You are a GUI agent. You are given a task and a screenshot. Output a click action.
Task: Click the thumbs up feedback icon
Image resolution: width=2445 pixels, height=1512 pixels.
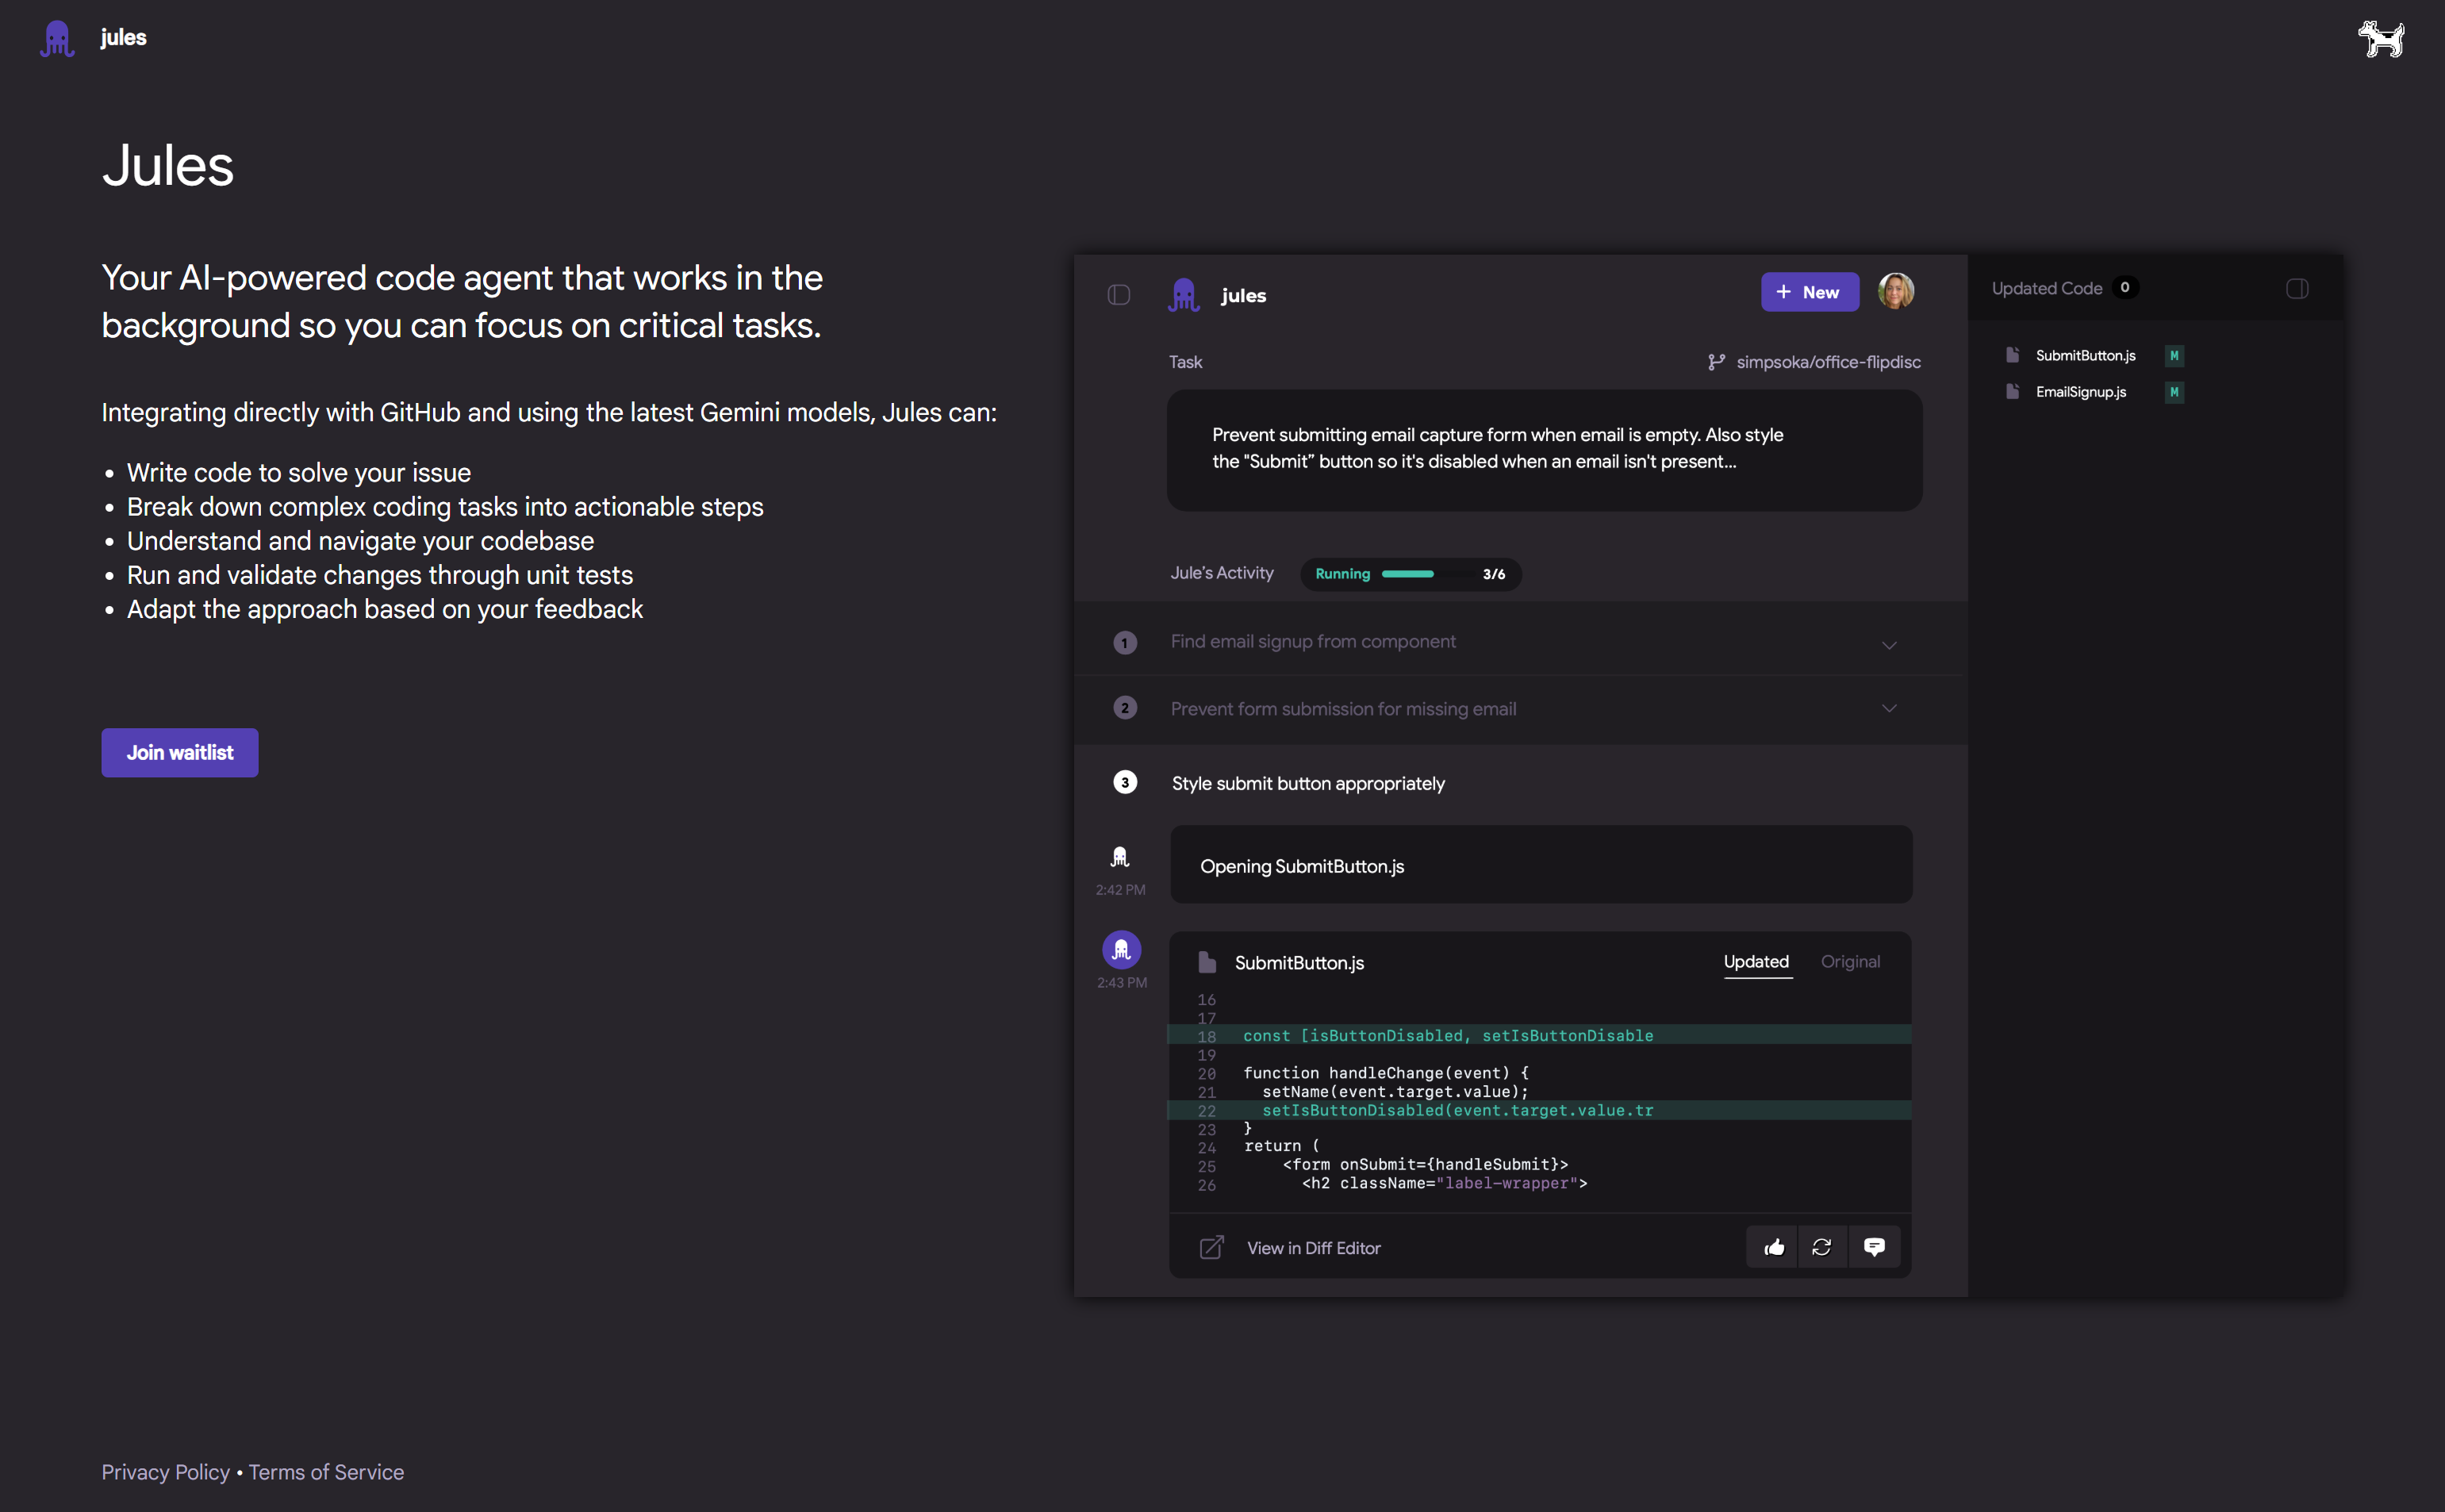(x=1772, y=1245)
